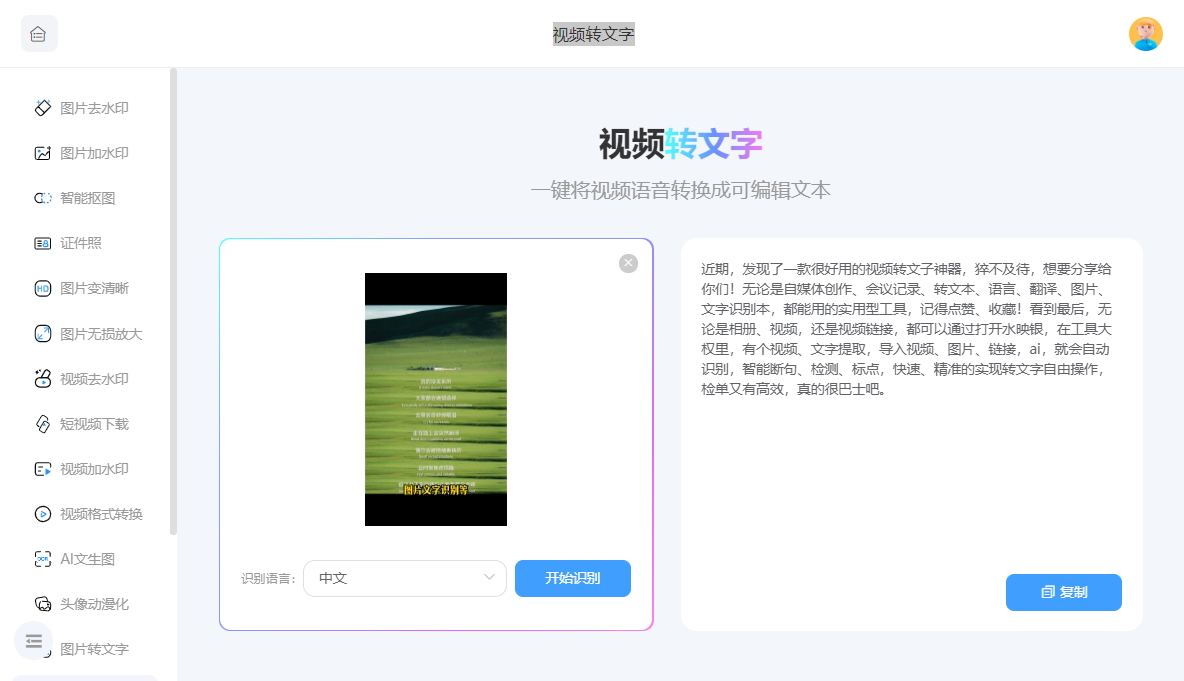Click the 短视频下载 link icon

pos(42,424)
